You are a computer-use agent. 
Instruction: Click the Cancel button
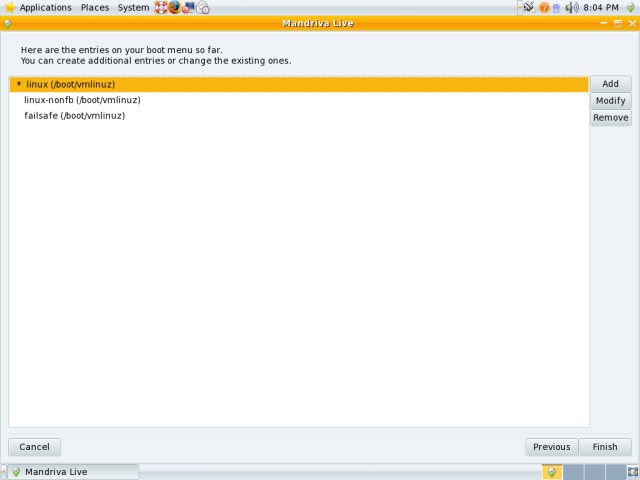click(x=35, y=447)
